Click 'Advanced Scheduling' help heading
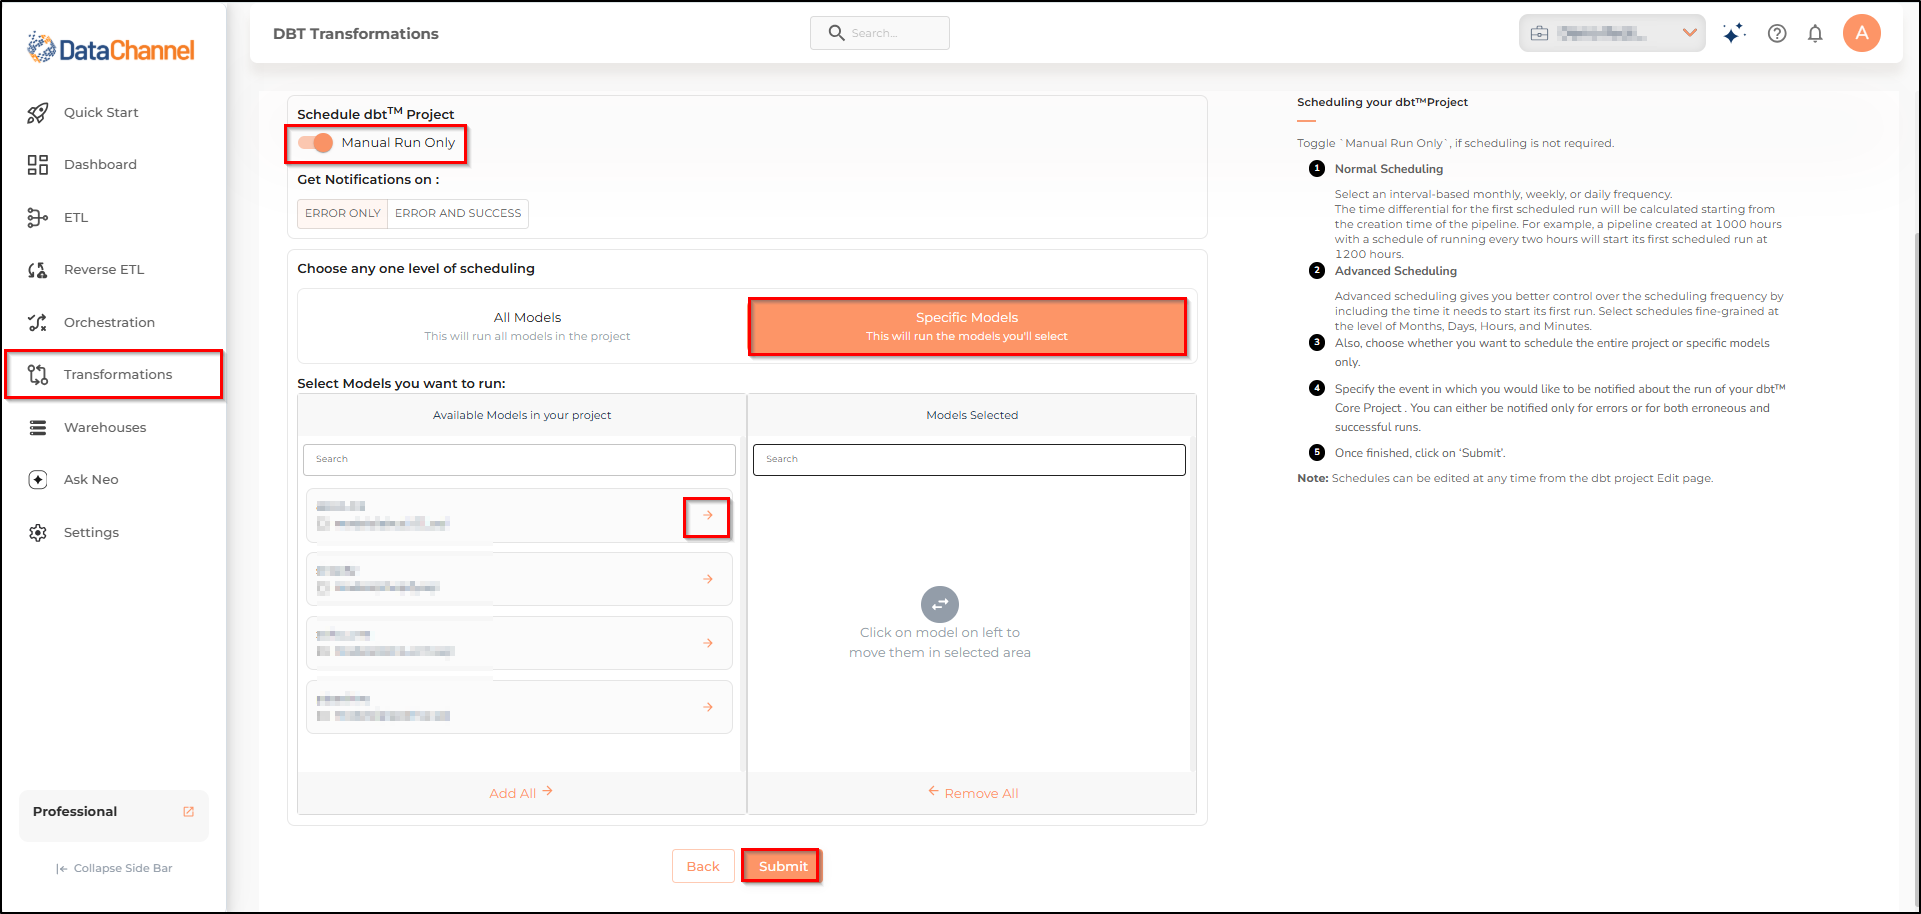The width and height of the screenshot is (1921, 914). [x=1396, y=271]
